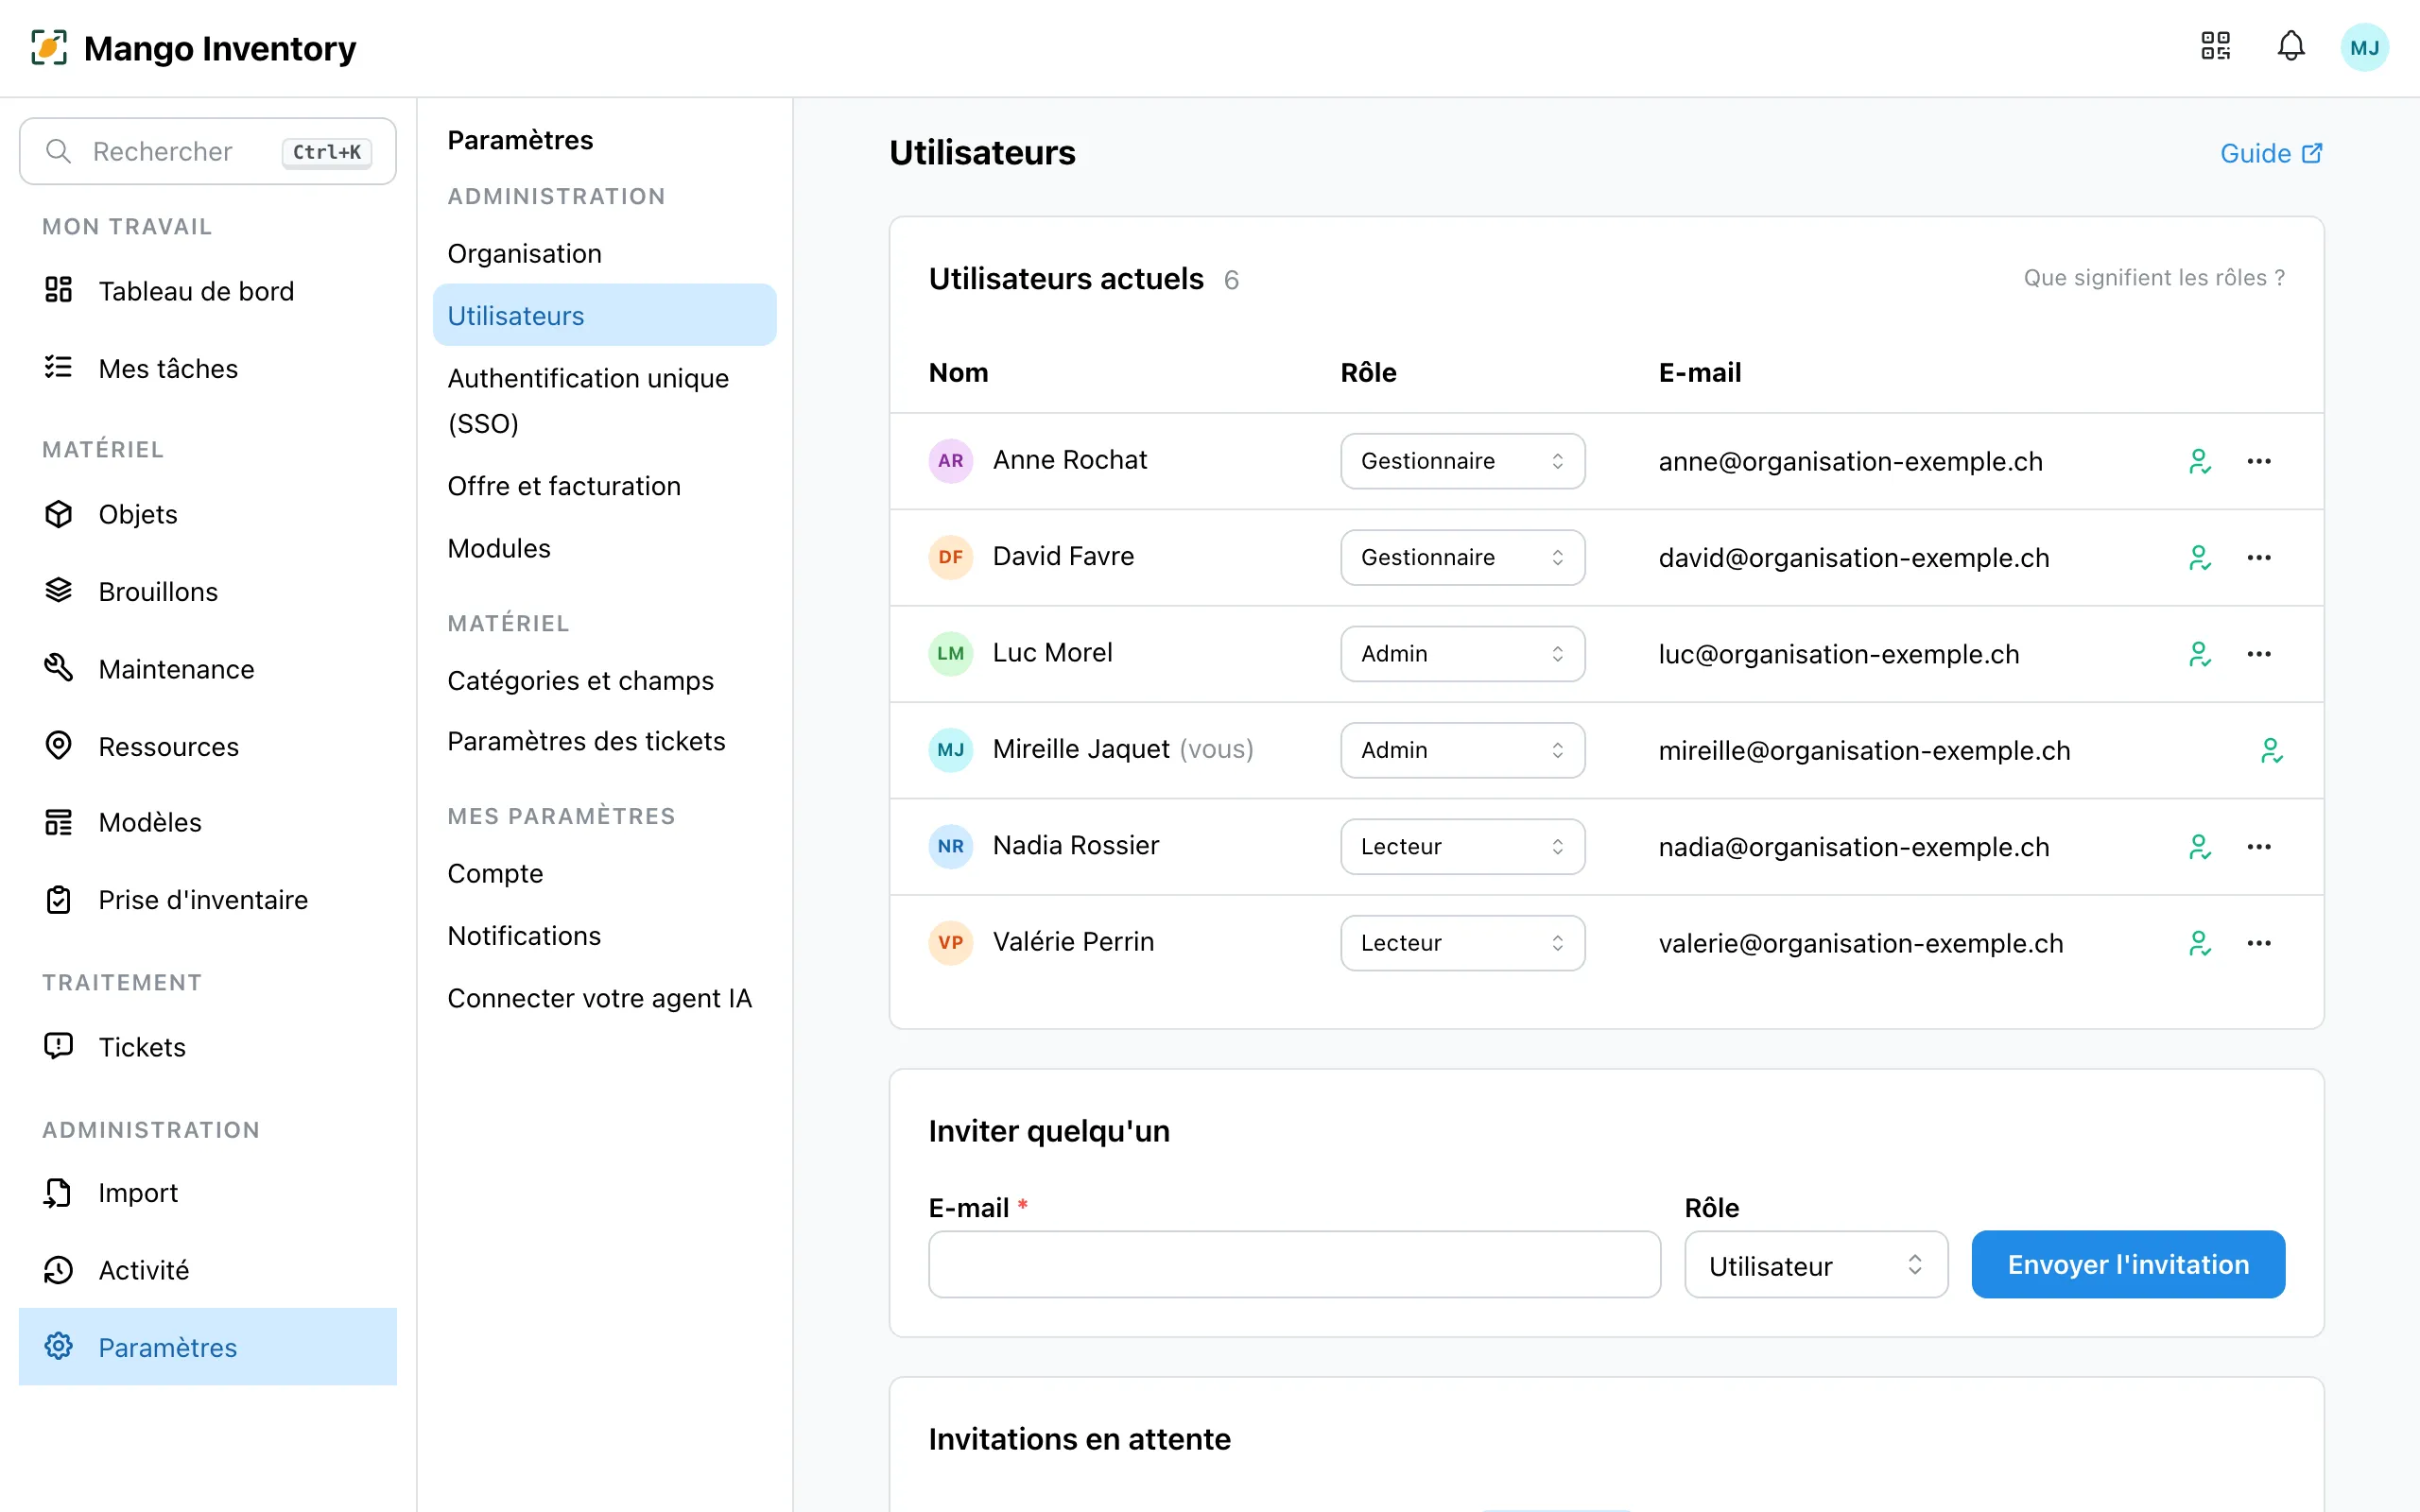Open Nadia Rossier's Lecteur role dropdown

point(1462,847)
